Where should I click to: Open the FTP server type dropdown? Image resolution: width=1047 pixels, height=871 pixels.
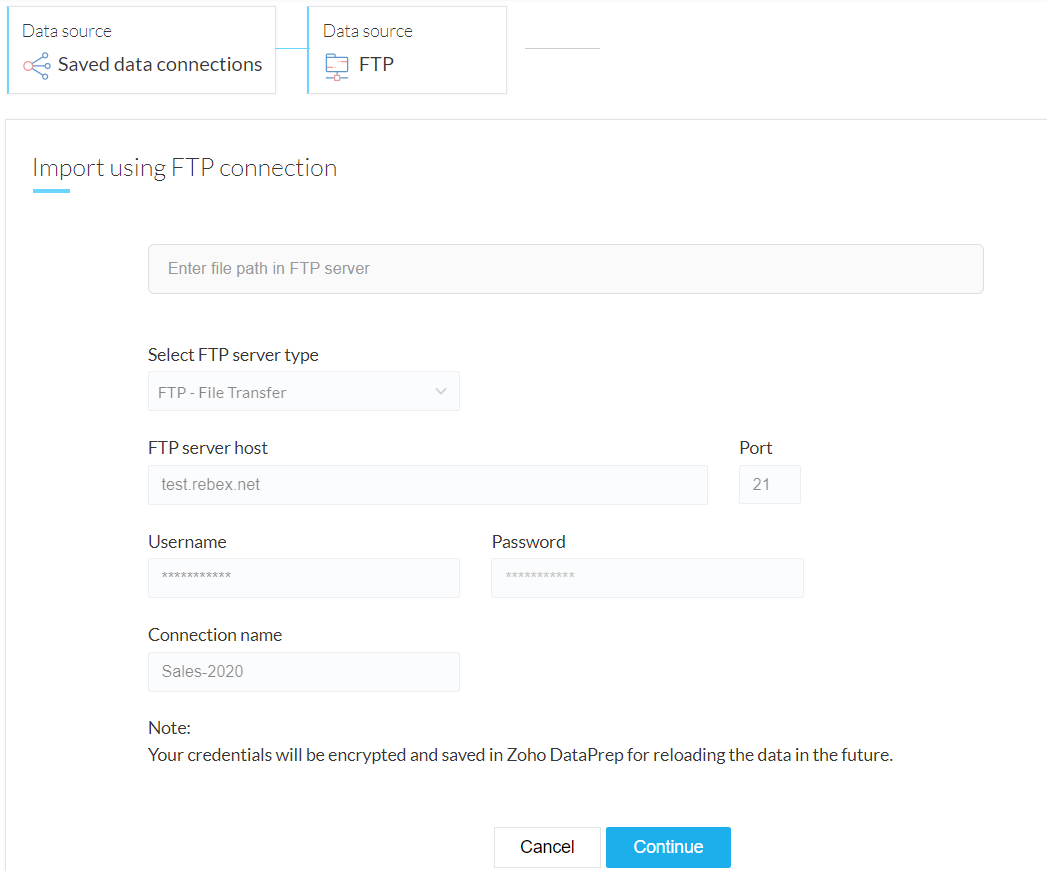(x=303, y=392)
